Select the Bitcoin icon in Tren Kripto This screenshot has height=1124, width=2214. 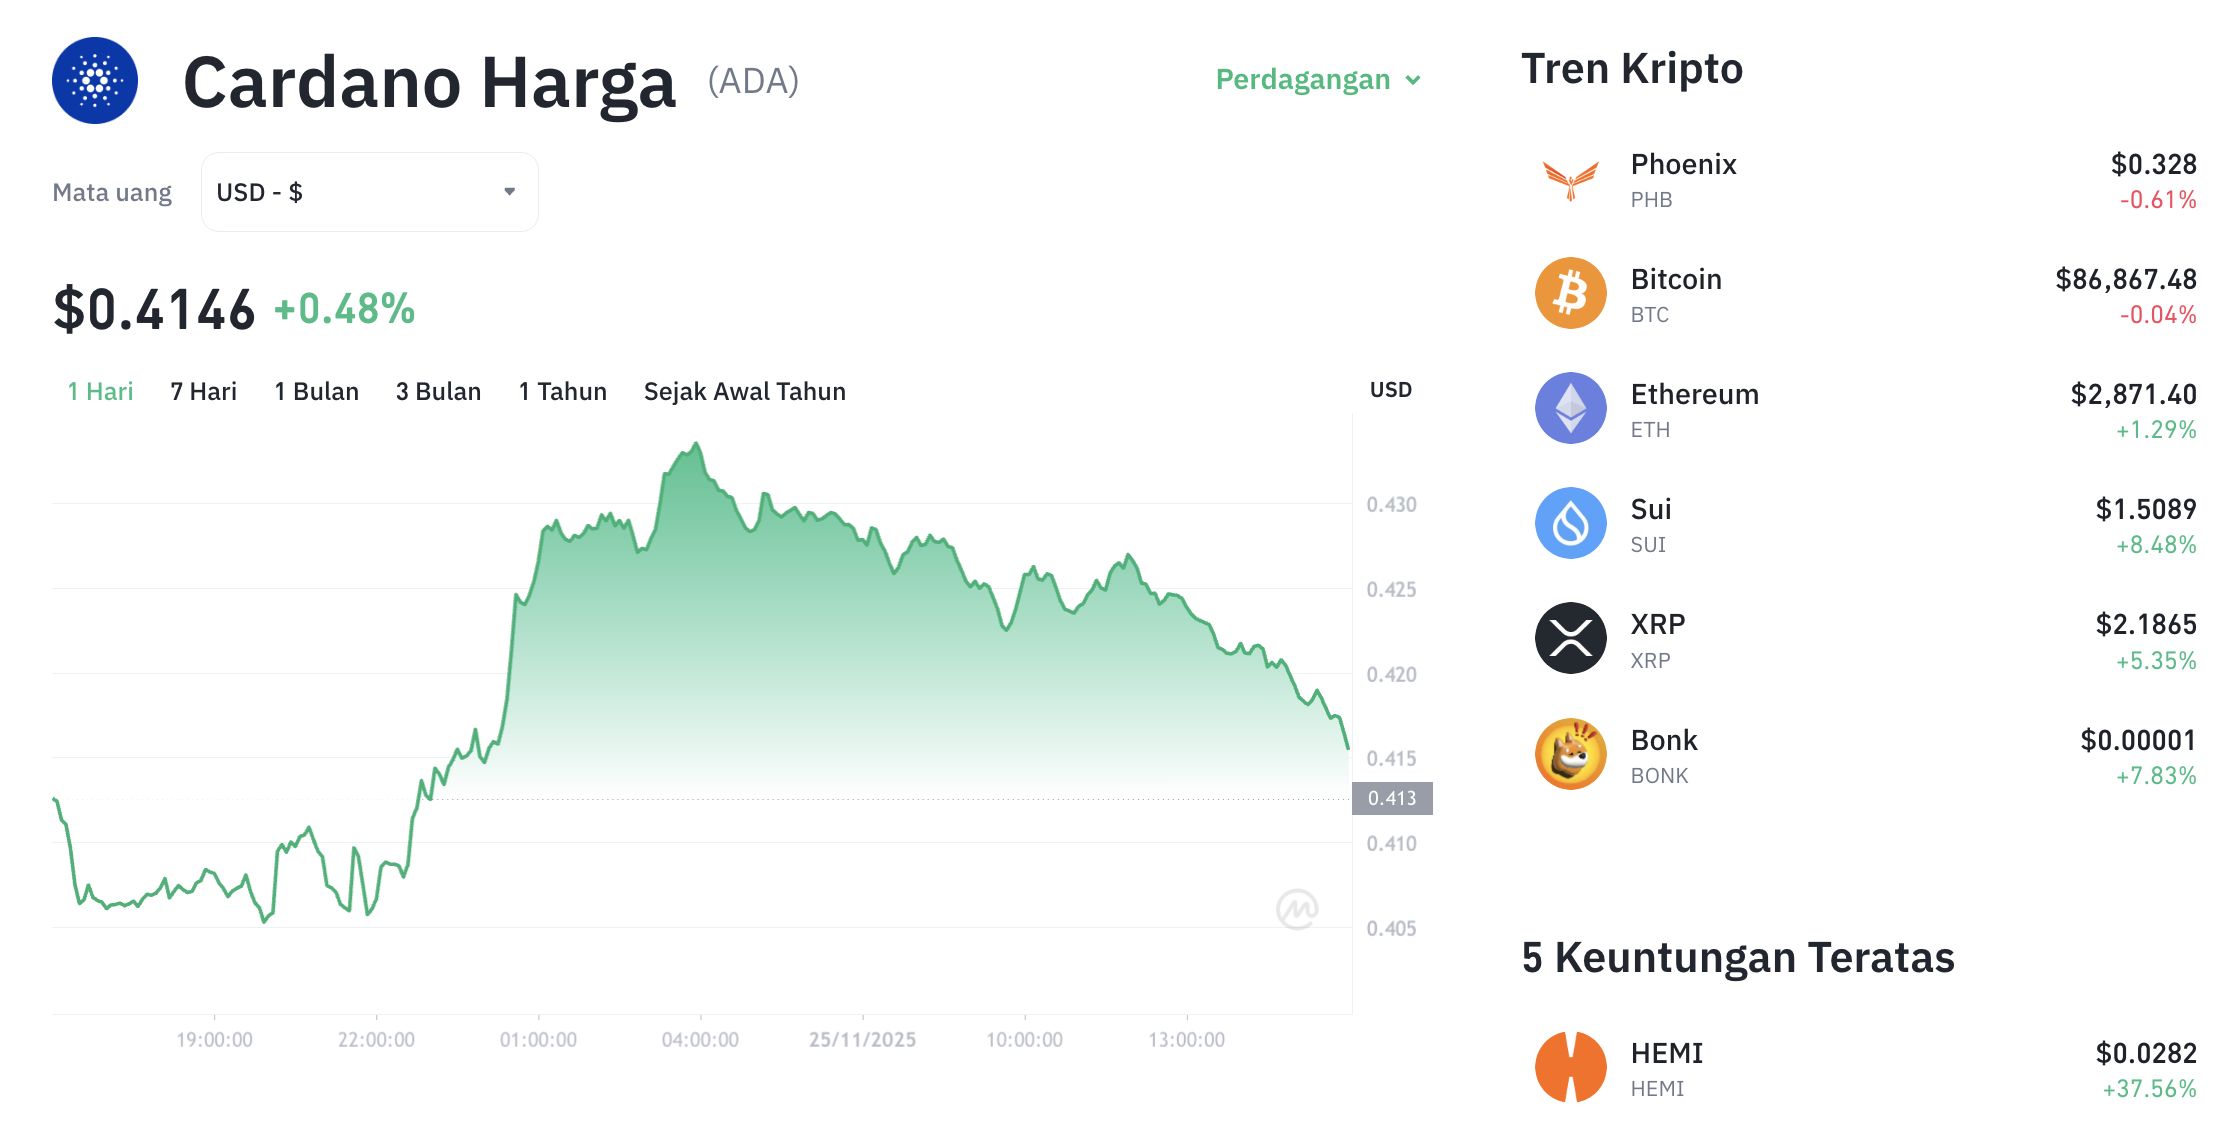1570,293
